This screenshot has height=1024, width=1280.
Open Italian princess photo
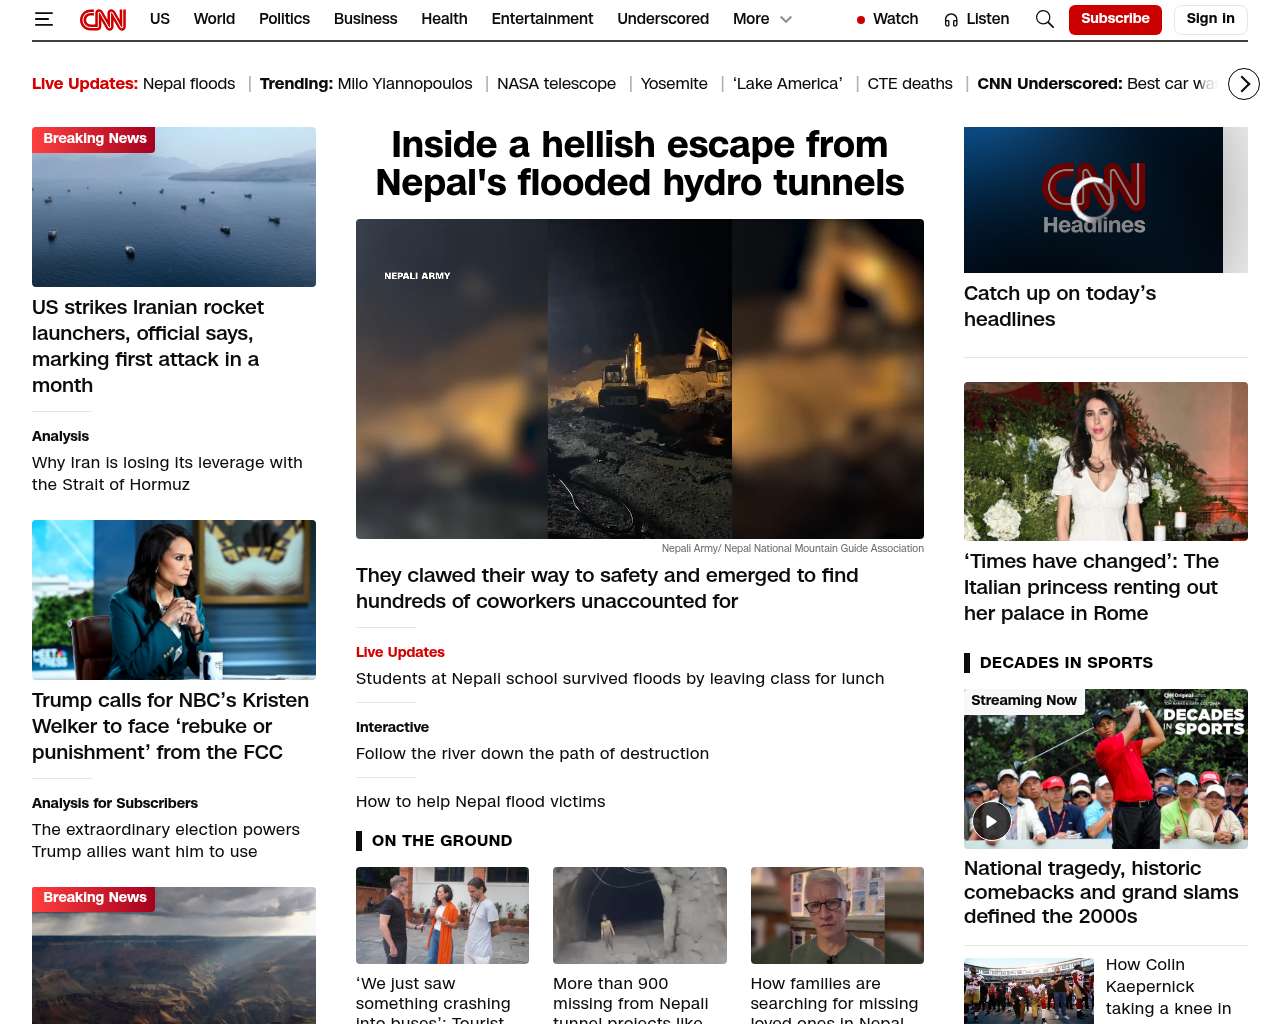click(x=1106, y=461)
